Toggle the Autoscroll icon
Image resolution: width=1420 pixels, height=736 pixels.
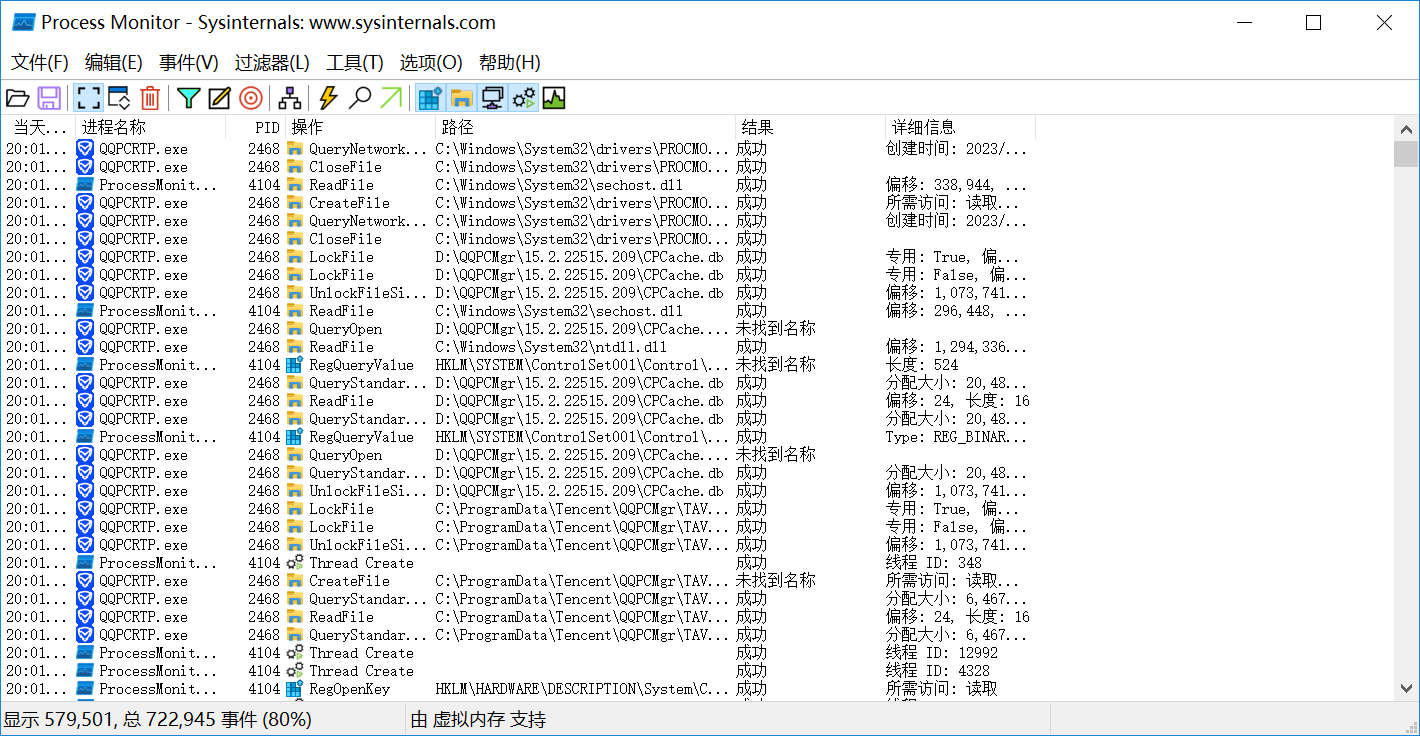pos(119,98)
